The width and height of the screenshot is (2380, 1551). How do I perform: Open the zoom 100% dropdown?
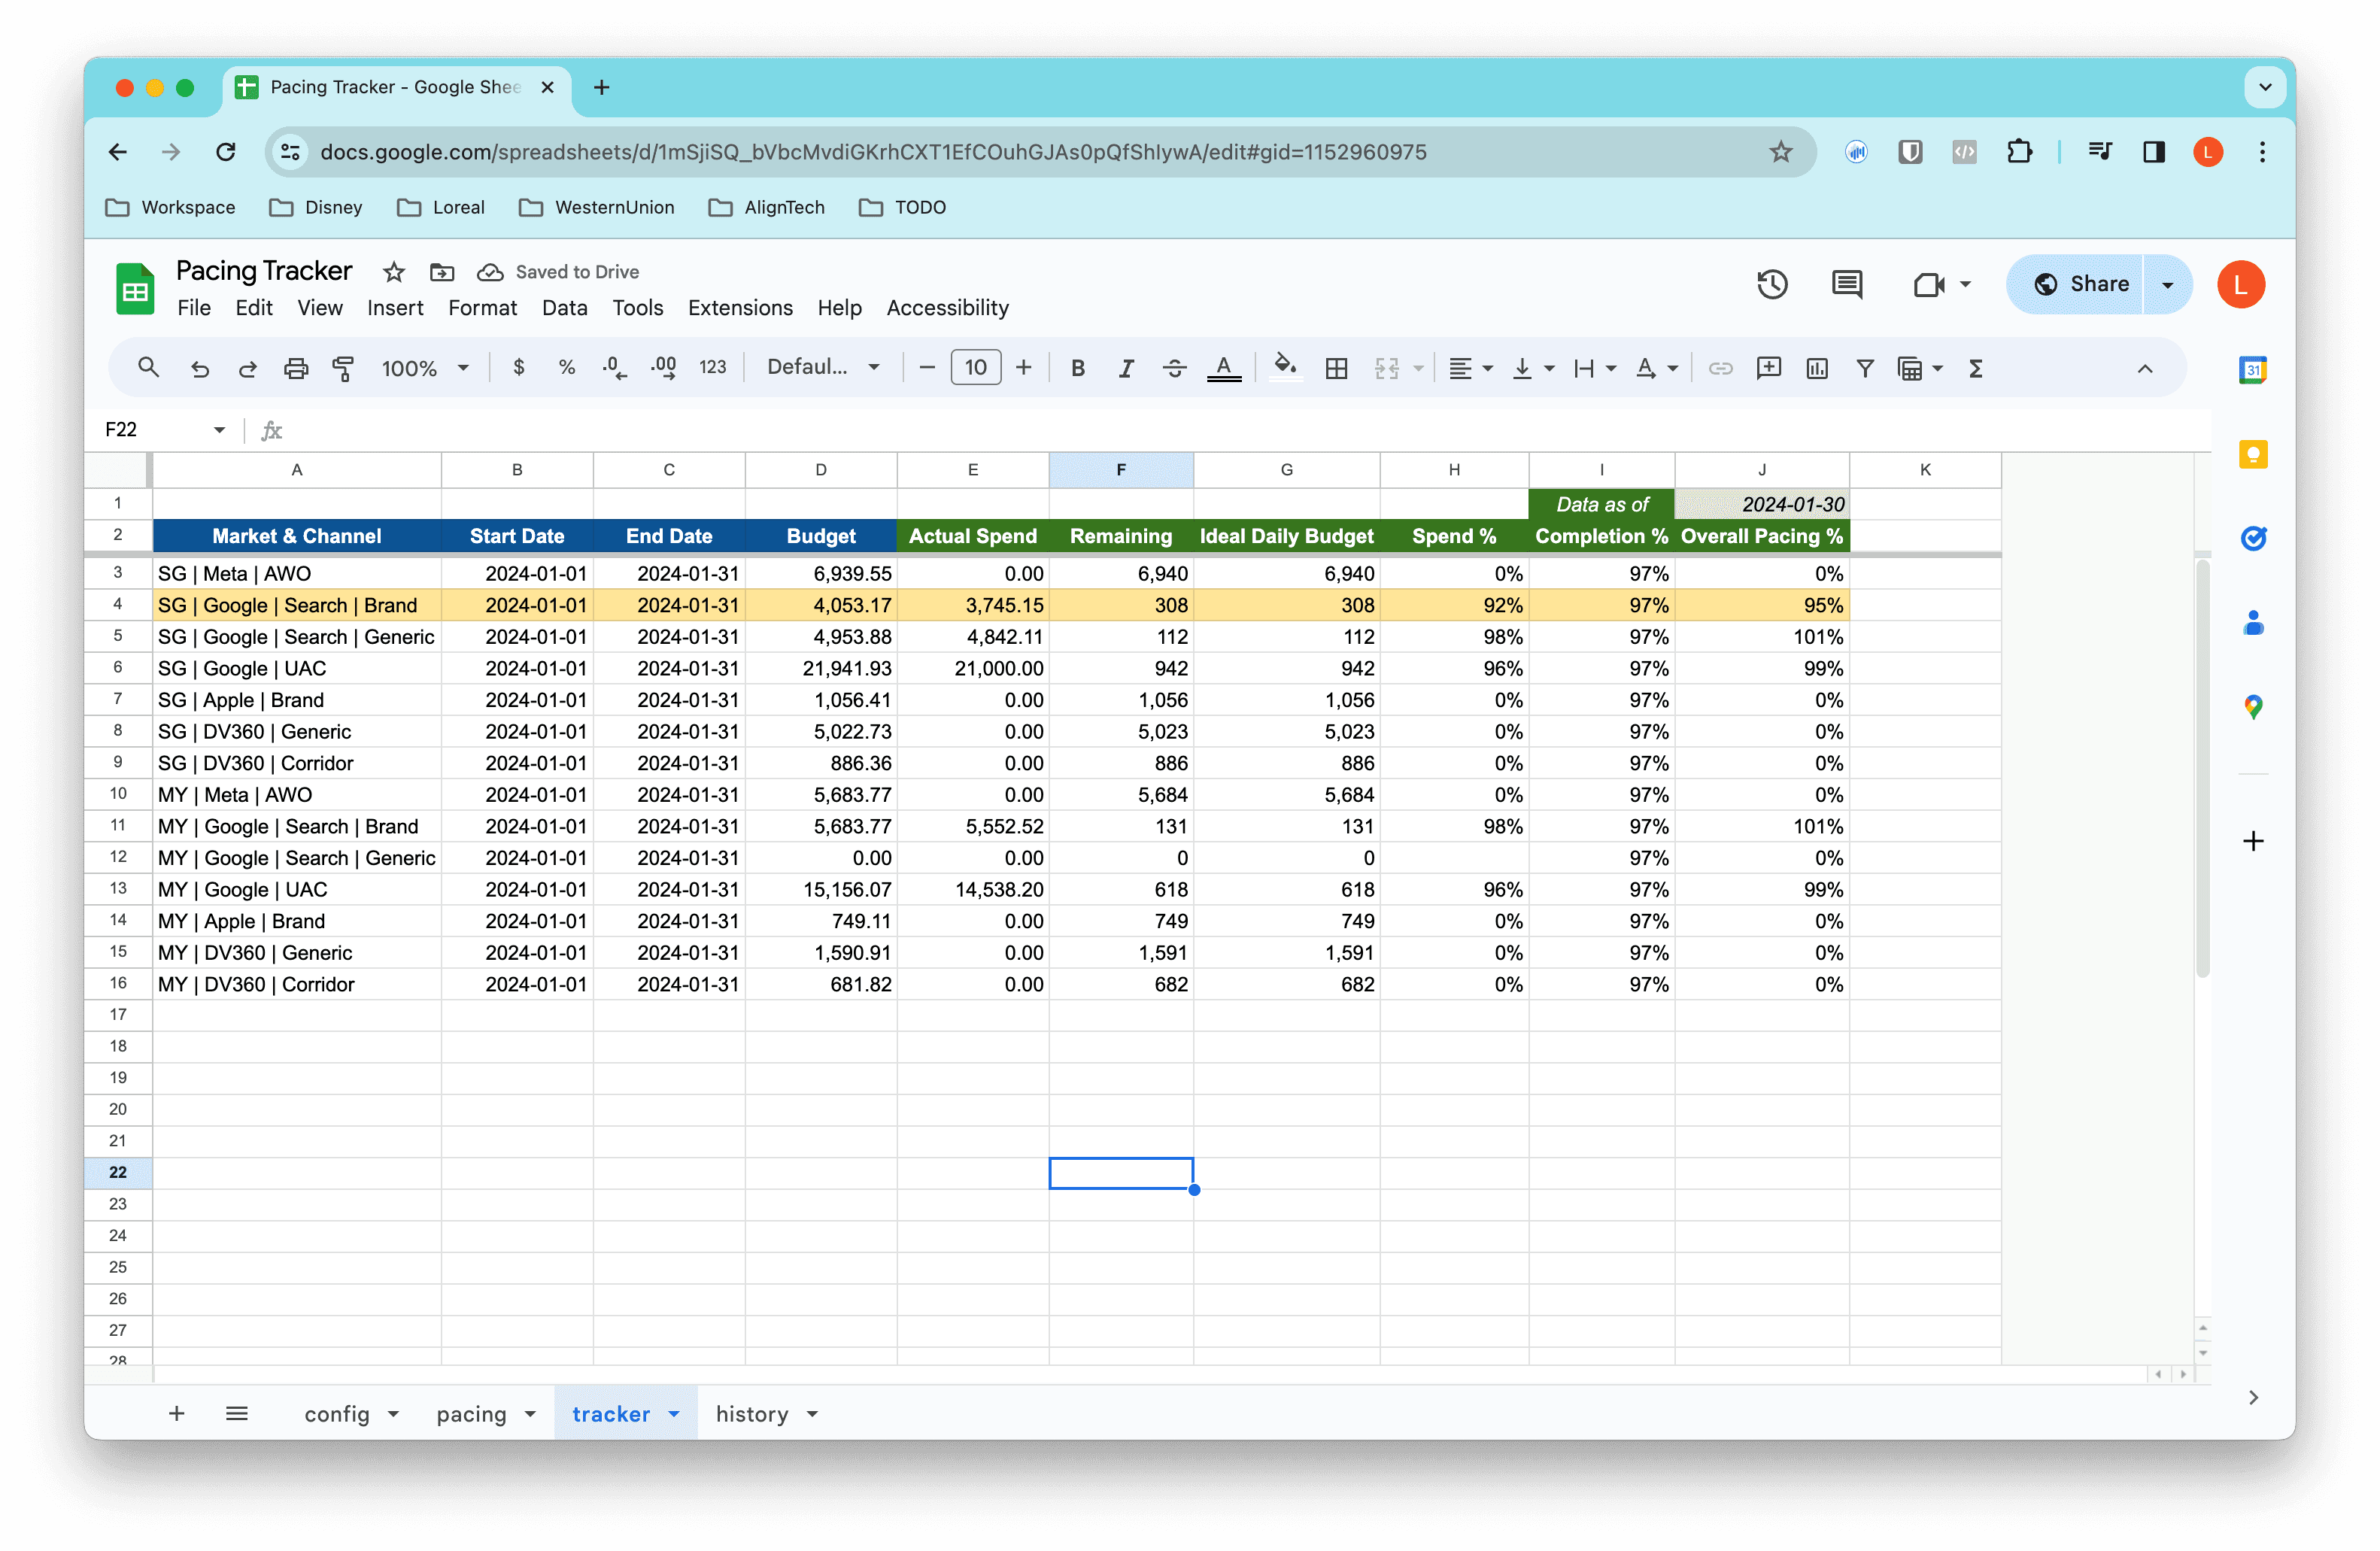[x=425, y=368]
